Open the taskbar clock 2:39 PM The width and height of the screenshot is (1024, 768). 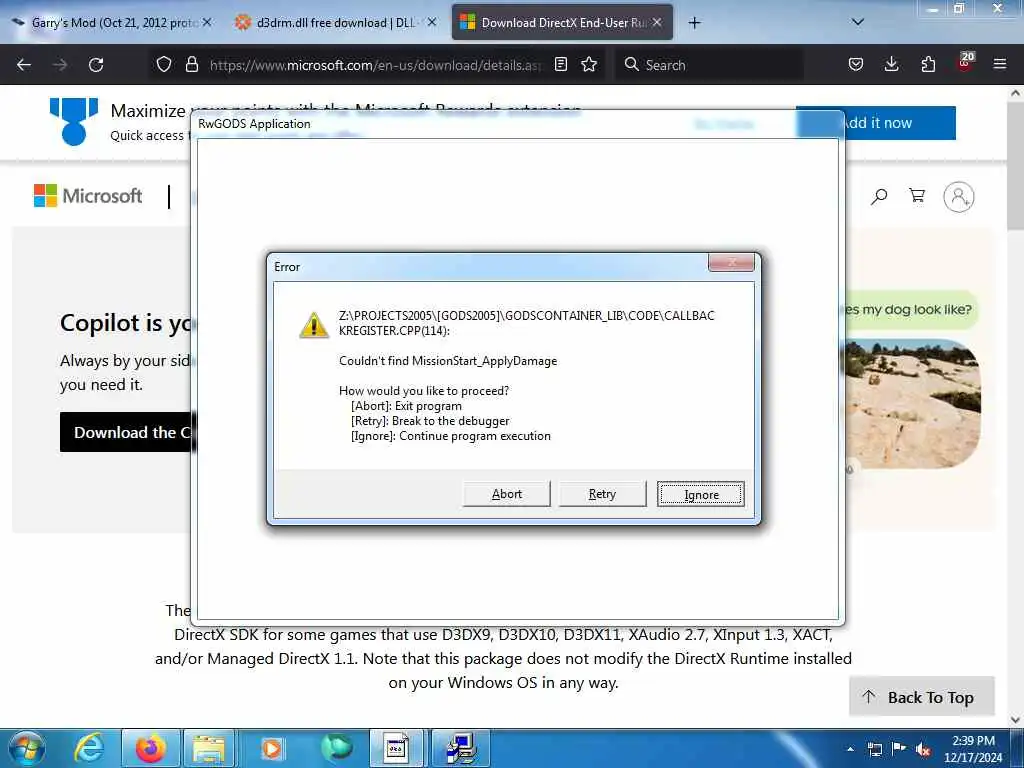(973, 749)
